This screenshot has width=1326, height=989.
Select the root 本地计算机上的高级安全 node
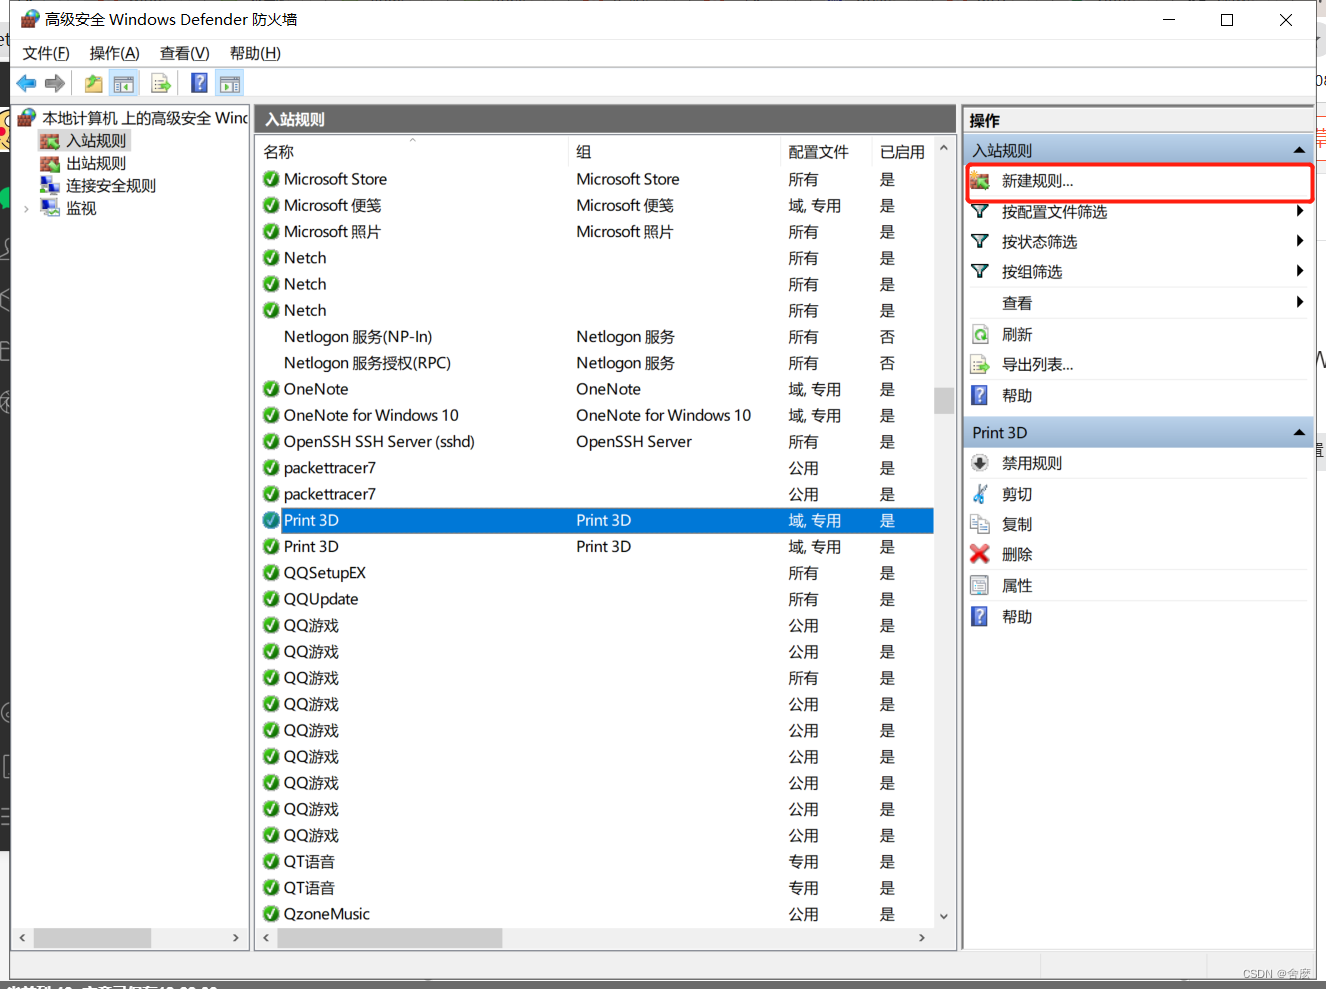(x=145, y=118)
